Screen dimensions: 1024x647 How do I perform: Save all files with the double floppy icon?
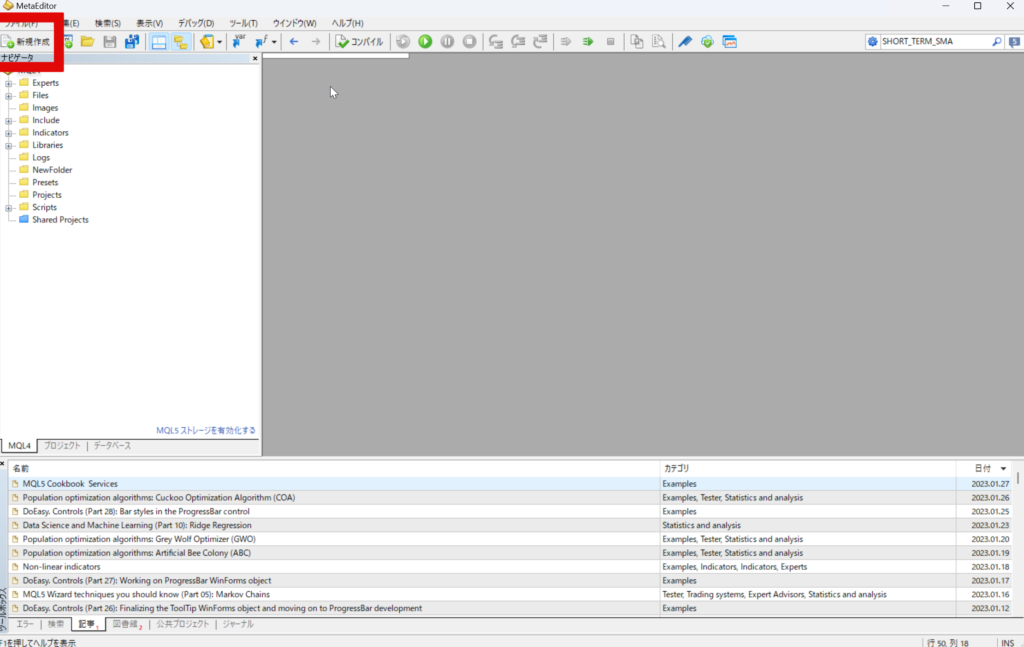132,42
